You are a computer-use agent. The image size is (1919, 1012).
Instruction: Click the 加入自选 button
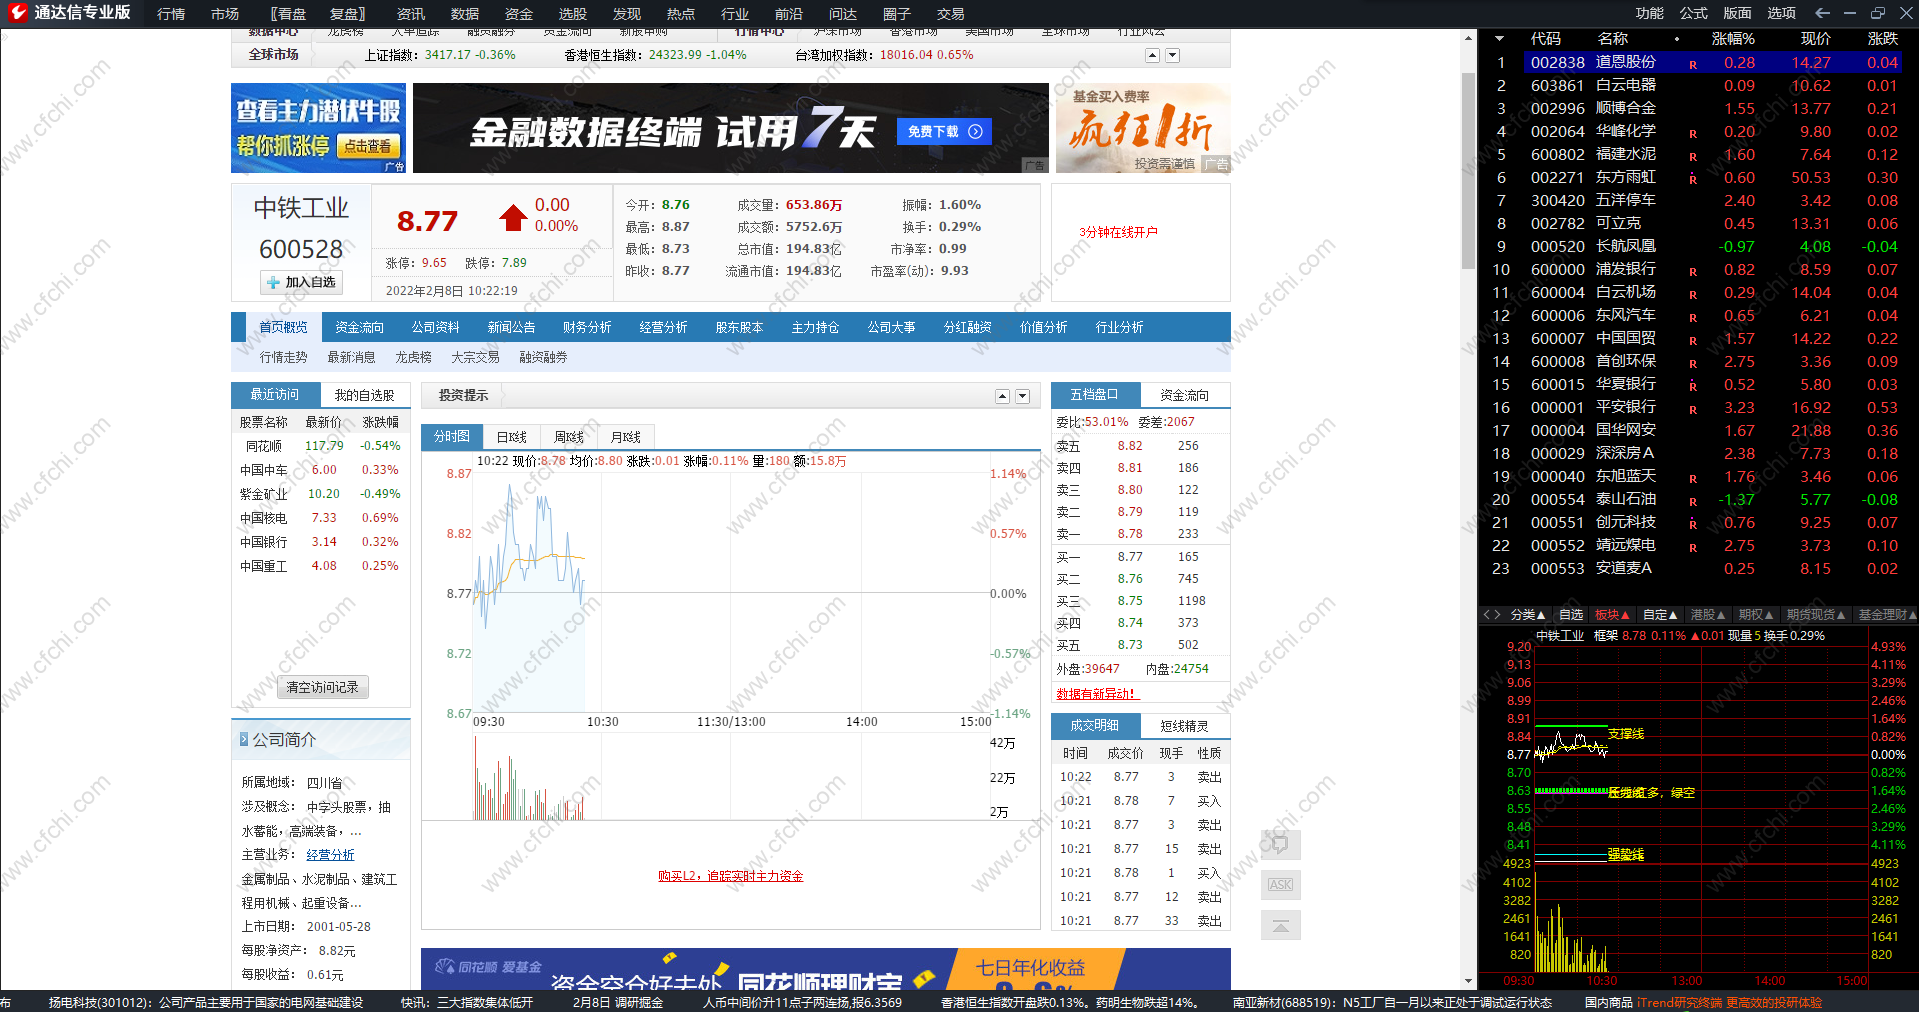(301, 283)
